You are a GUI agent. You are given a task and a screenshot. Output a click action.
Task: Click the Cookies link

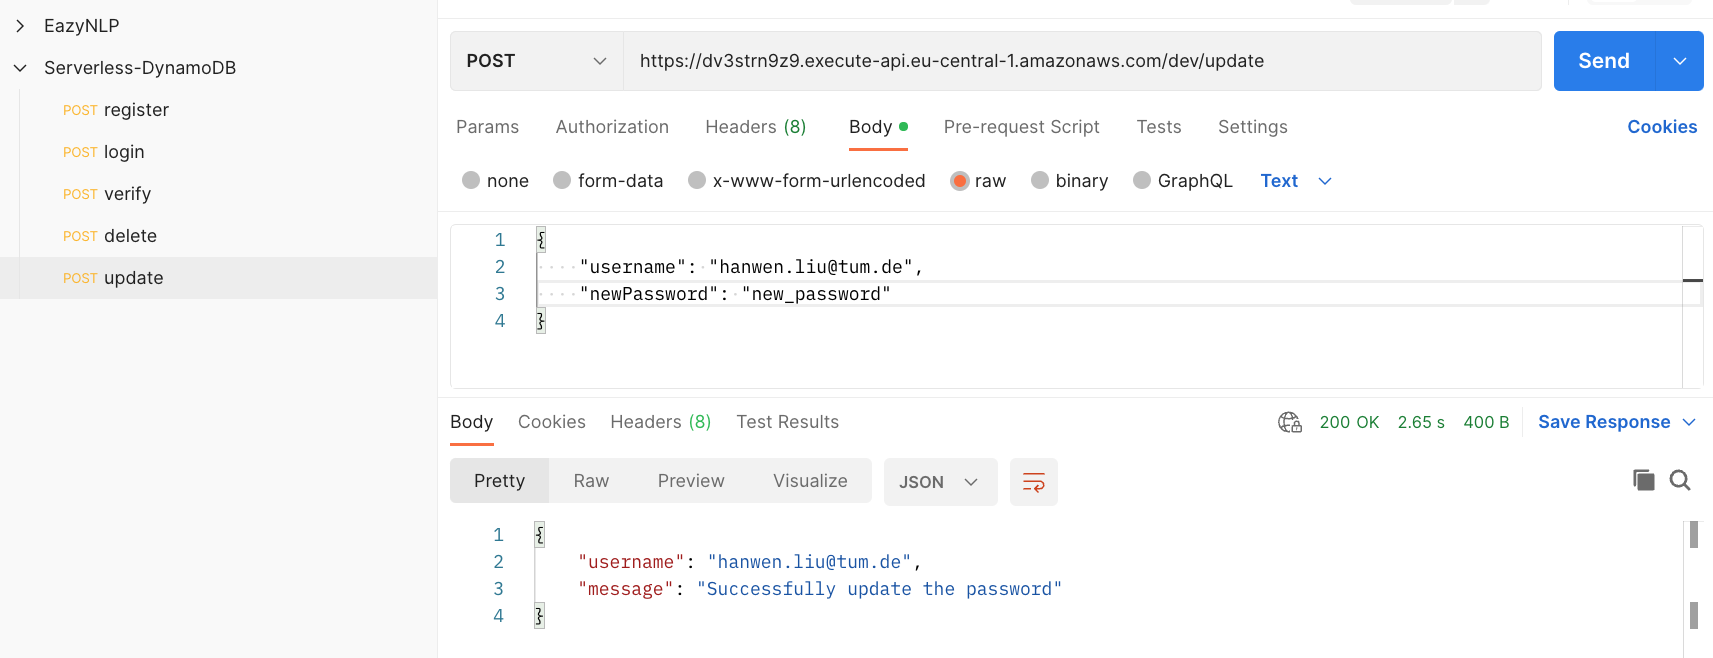1661,127
